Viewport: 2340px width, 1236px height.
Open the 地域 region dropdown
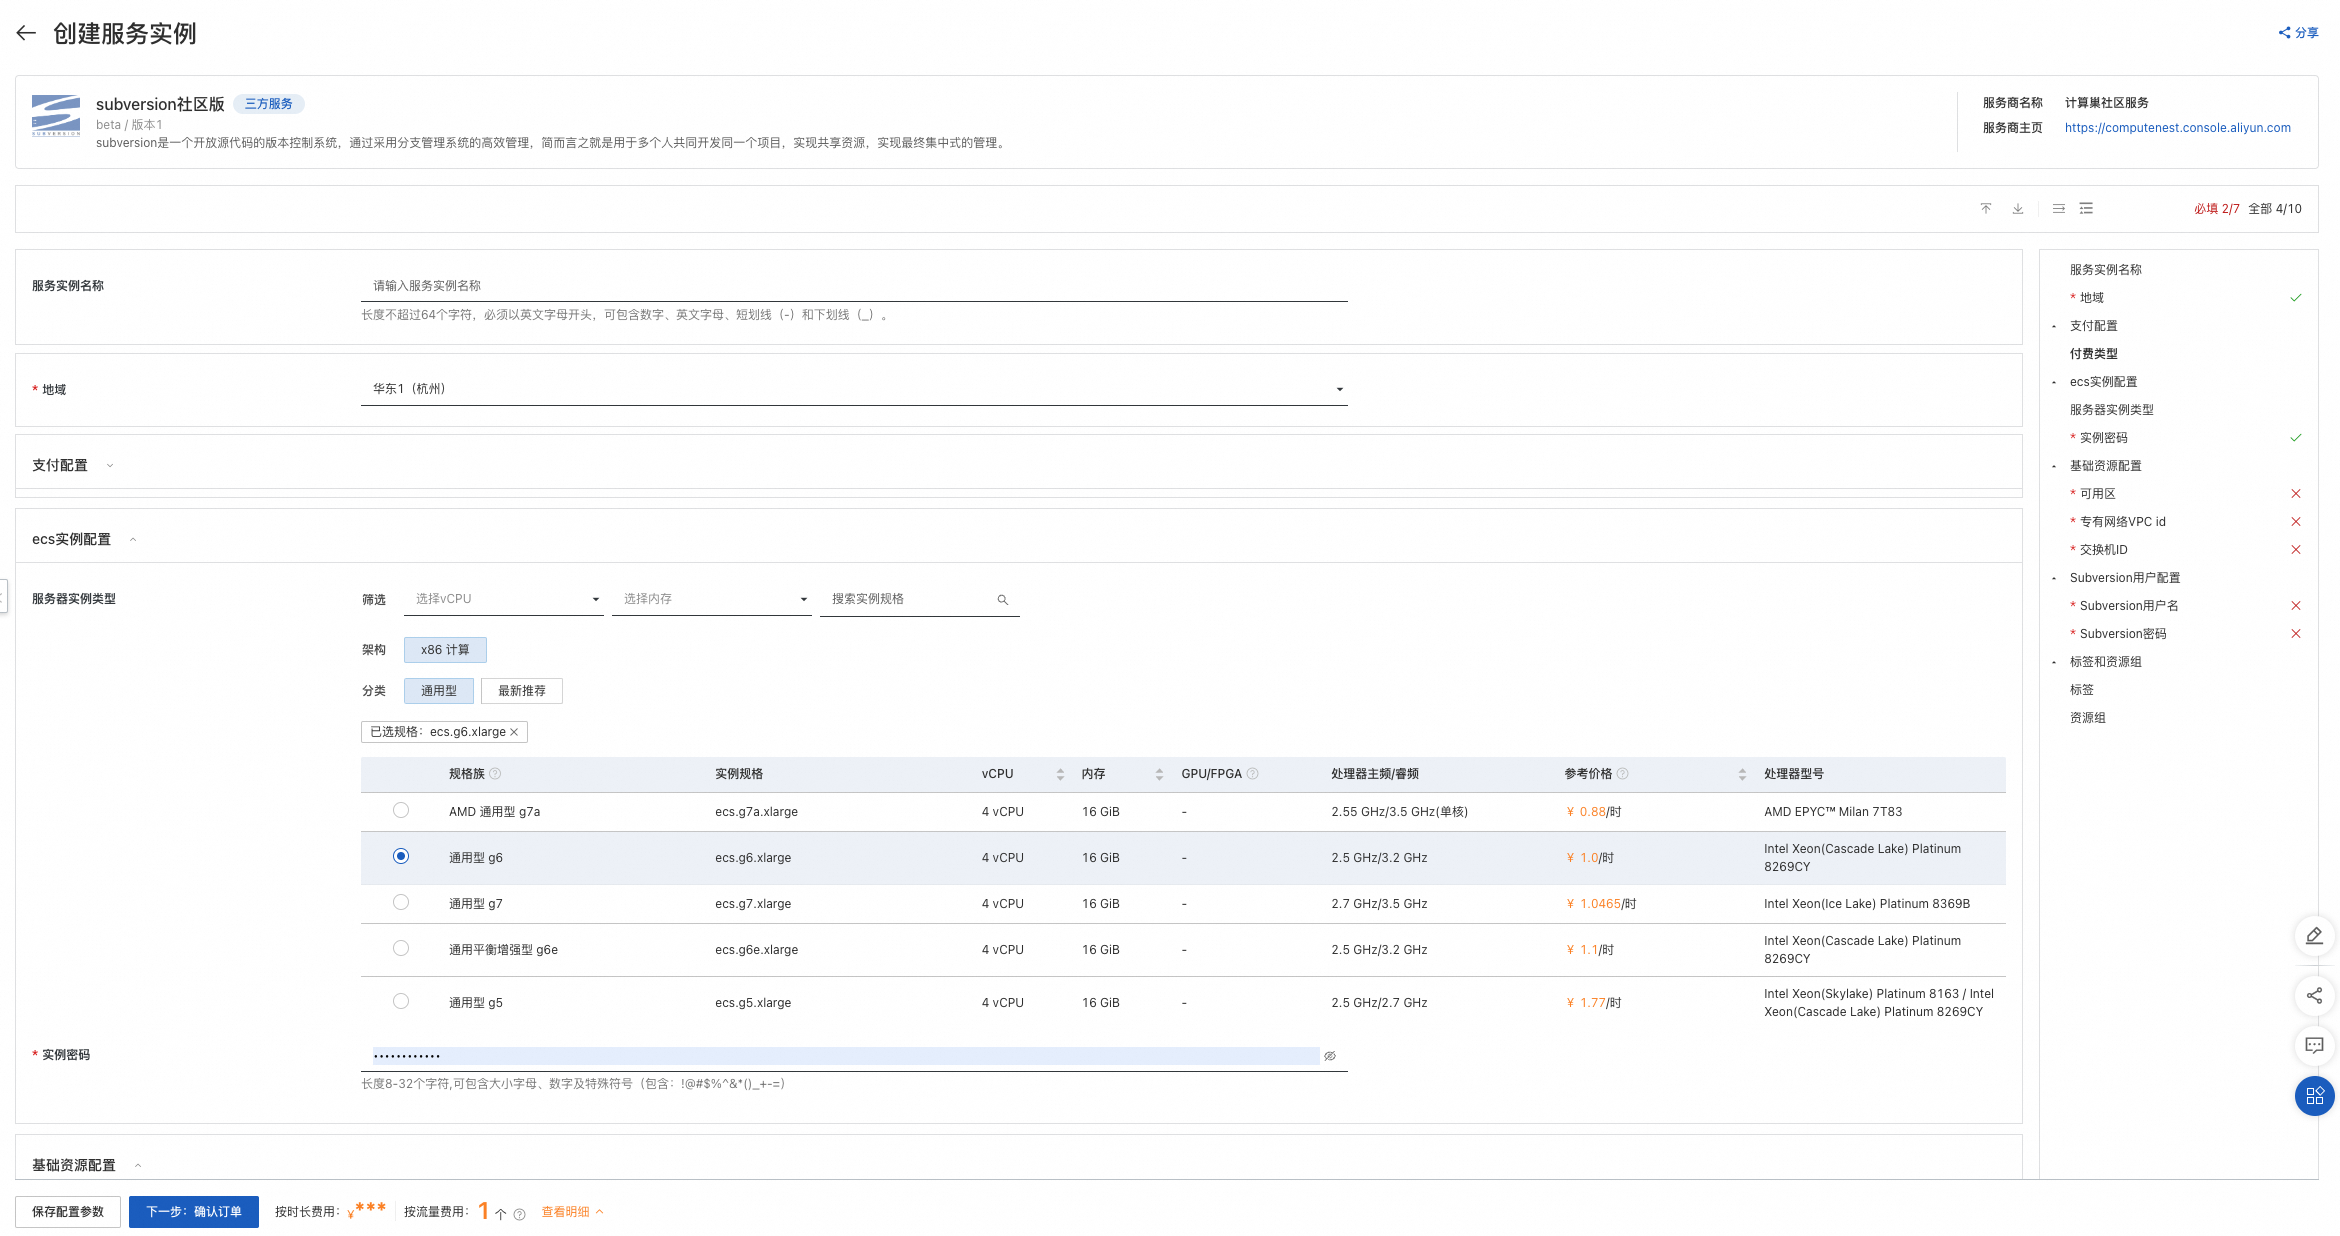click(854, 389)
